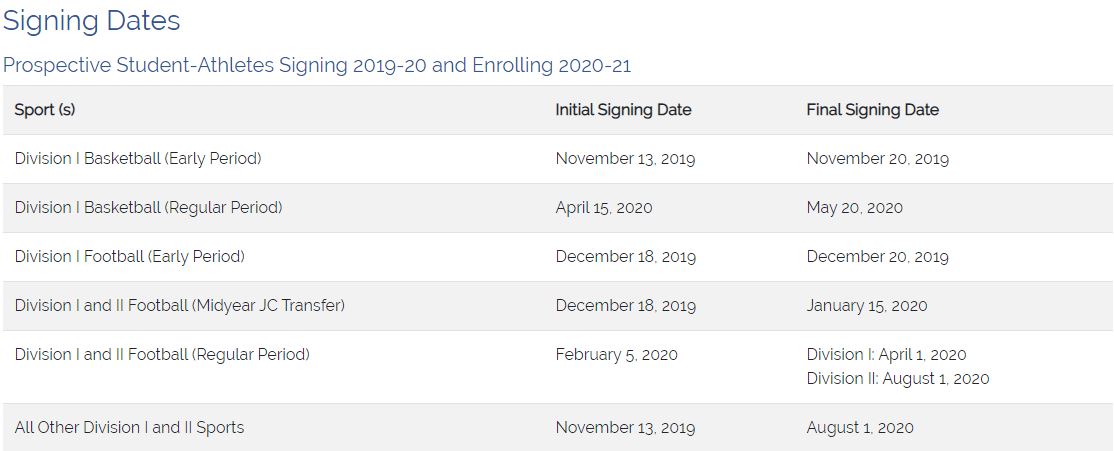The width and height of the screenshot is (1114, 451).
Task: Click the All Other Division I and II Sports label
Action: [129, 428]
